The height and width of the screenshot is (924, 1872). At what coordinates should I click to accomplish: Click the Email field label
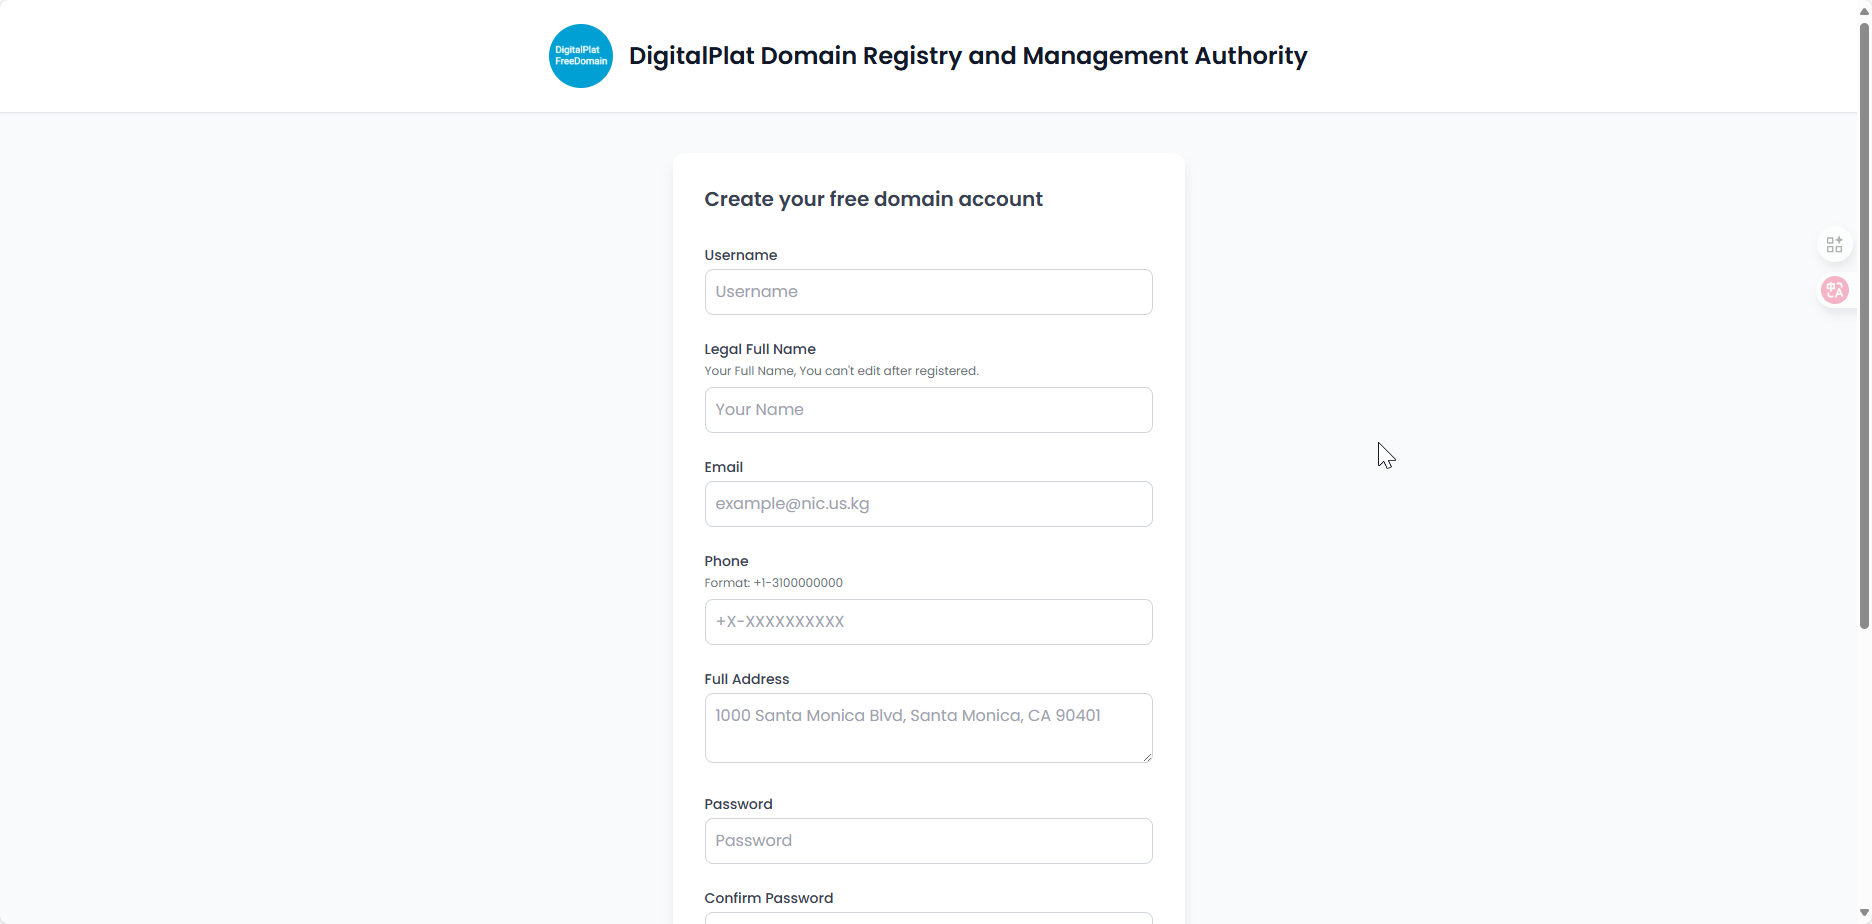pyautogui.click(x=723, y=467)
